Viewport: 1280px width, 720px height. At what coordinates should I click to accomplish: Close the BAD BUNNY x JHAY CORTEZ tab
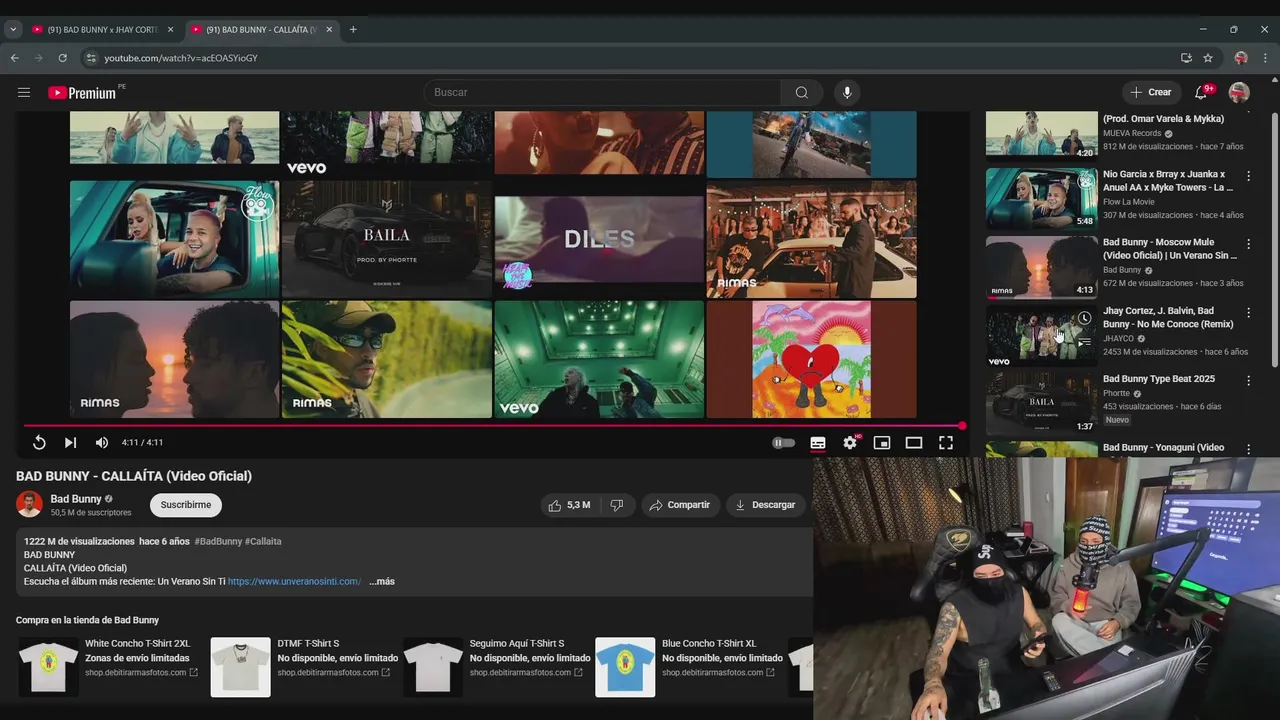[x=170, y=30]
